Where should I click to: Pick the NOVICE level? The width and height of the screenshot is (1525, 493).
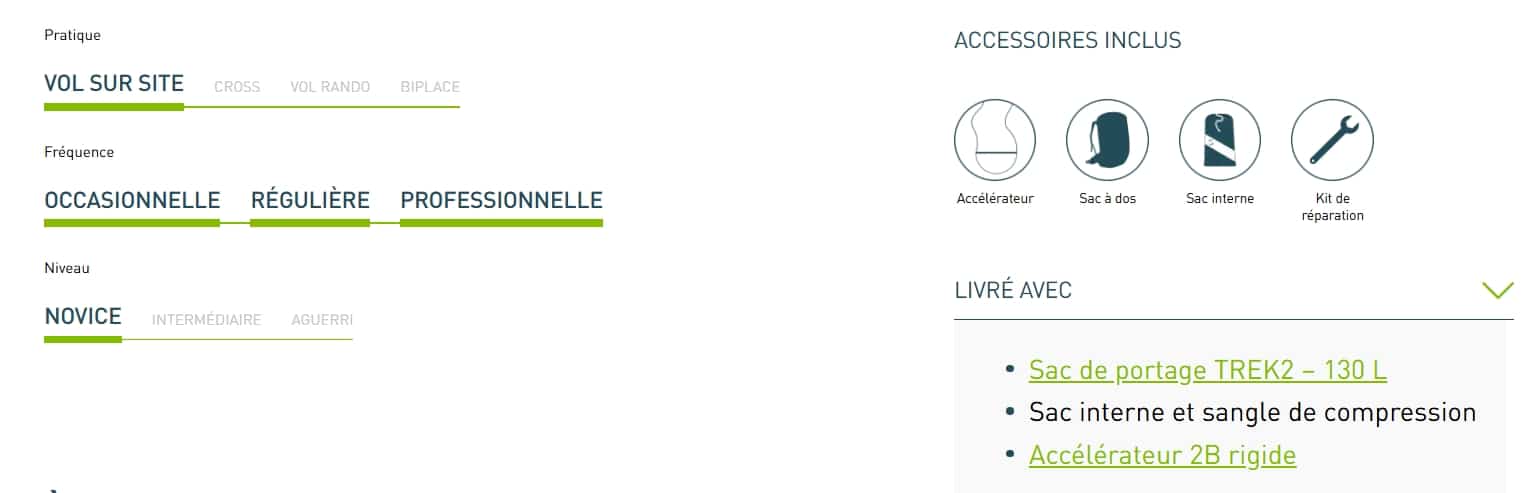click(83, 317)
